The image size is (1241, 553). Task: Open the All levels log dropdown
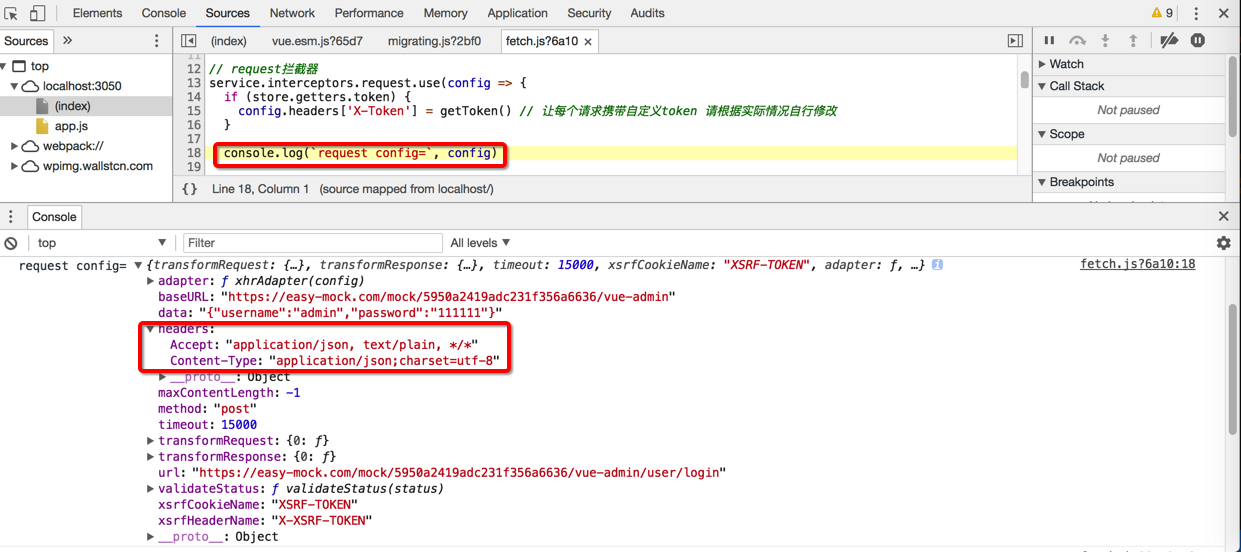[x=480, y=243]
